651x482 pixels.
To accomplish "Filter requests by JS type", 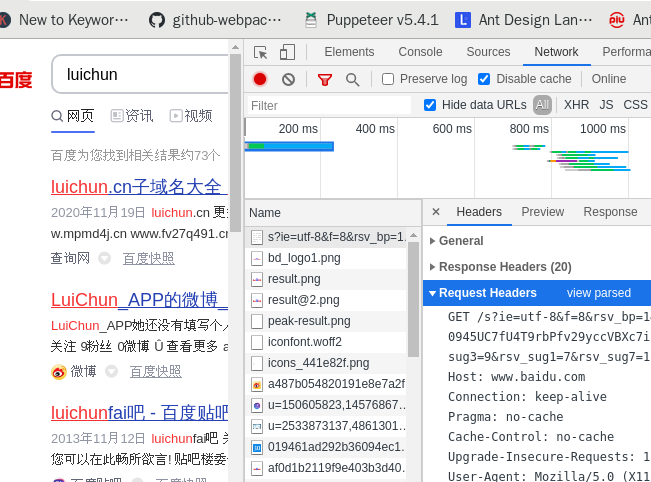I will (x=606, y=105).
